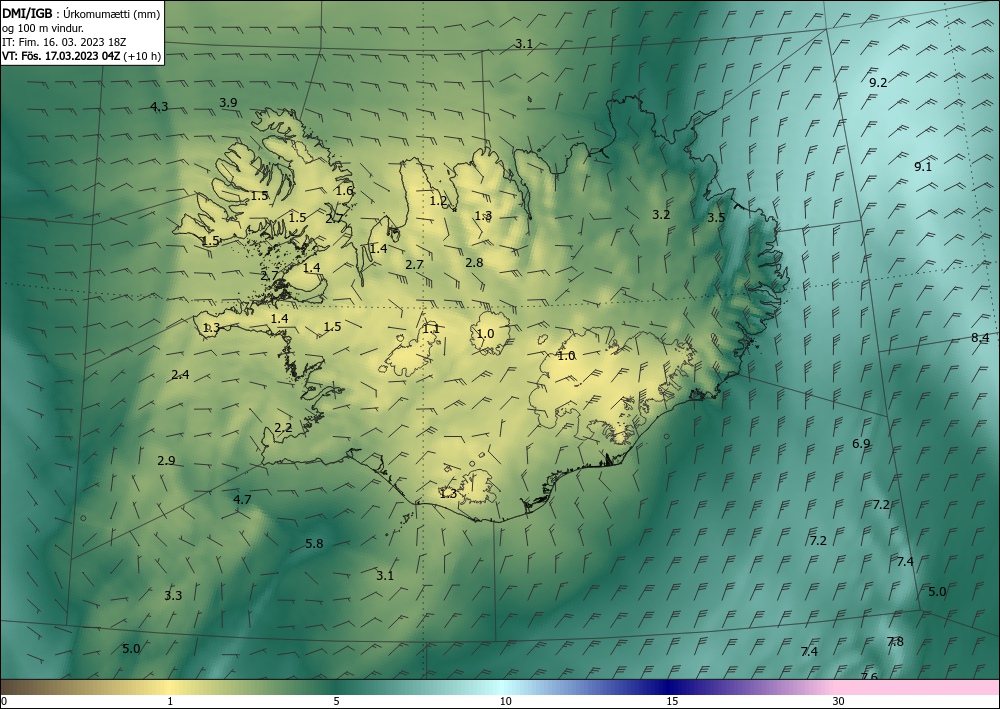Click the 1.1 value label
Viewport: 1000px width, 709px height.
431,329
